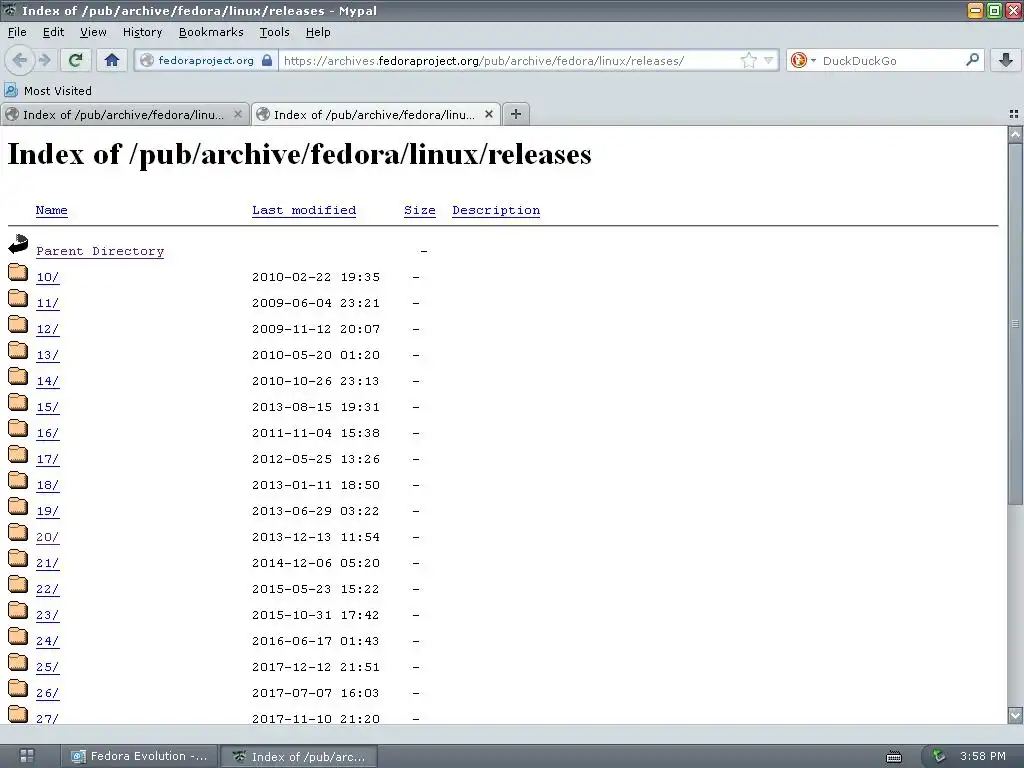The height and width of the screenshot is (768, 1024).
Task: Close the first Index of /pub tab
Action: 238,114
